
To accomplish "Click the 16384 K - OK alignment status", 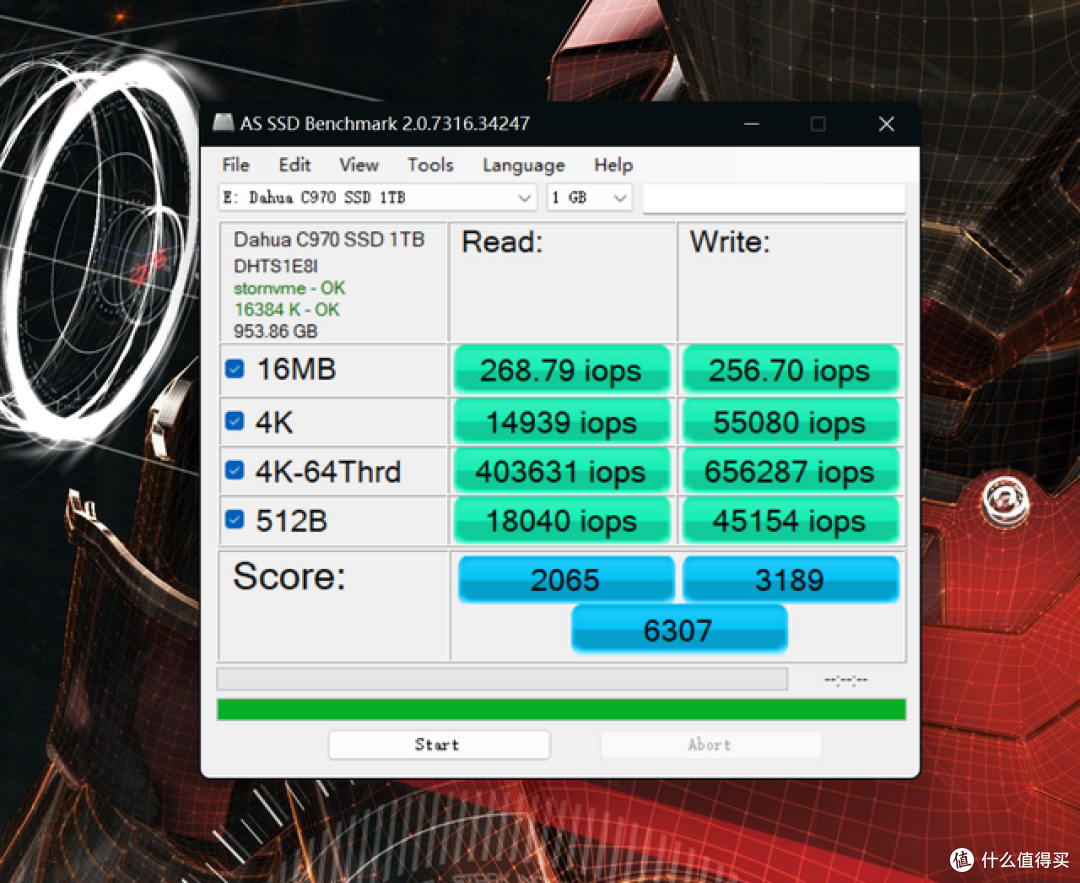I will 287,310.
